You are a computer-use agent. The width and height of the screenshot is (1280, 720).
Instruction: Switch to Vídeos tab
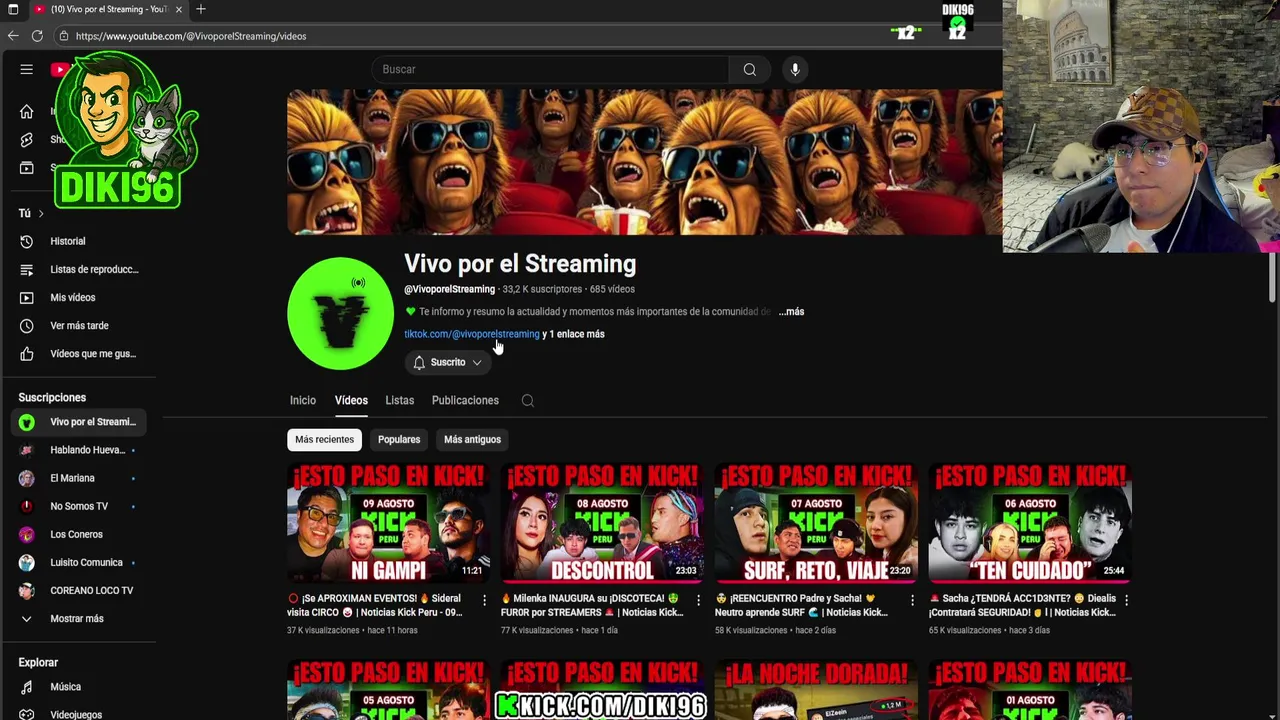click(351, 400)
